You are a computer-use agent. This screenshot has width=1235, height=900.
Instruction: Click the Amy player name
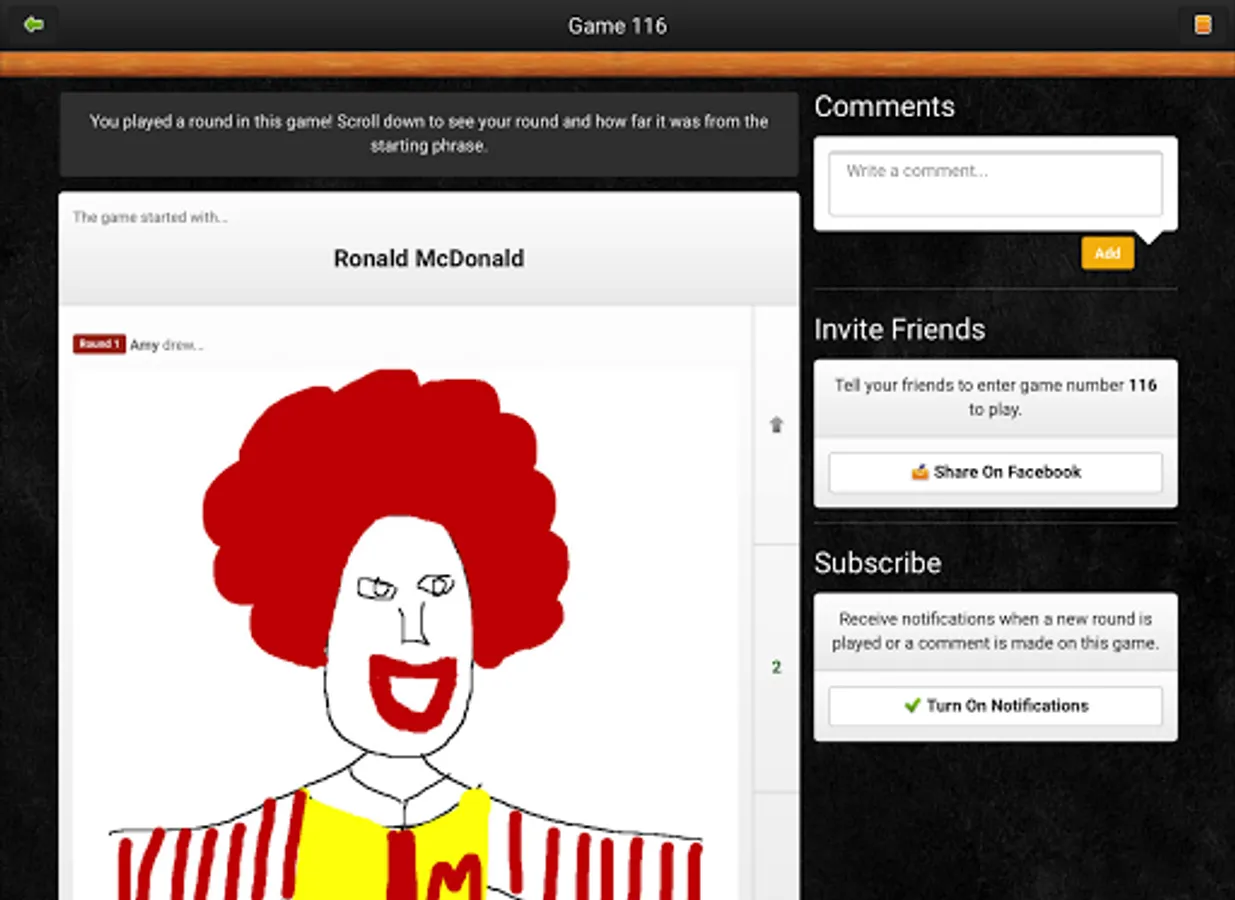point(144,345)
